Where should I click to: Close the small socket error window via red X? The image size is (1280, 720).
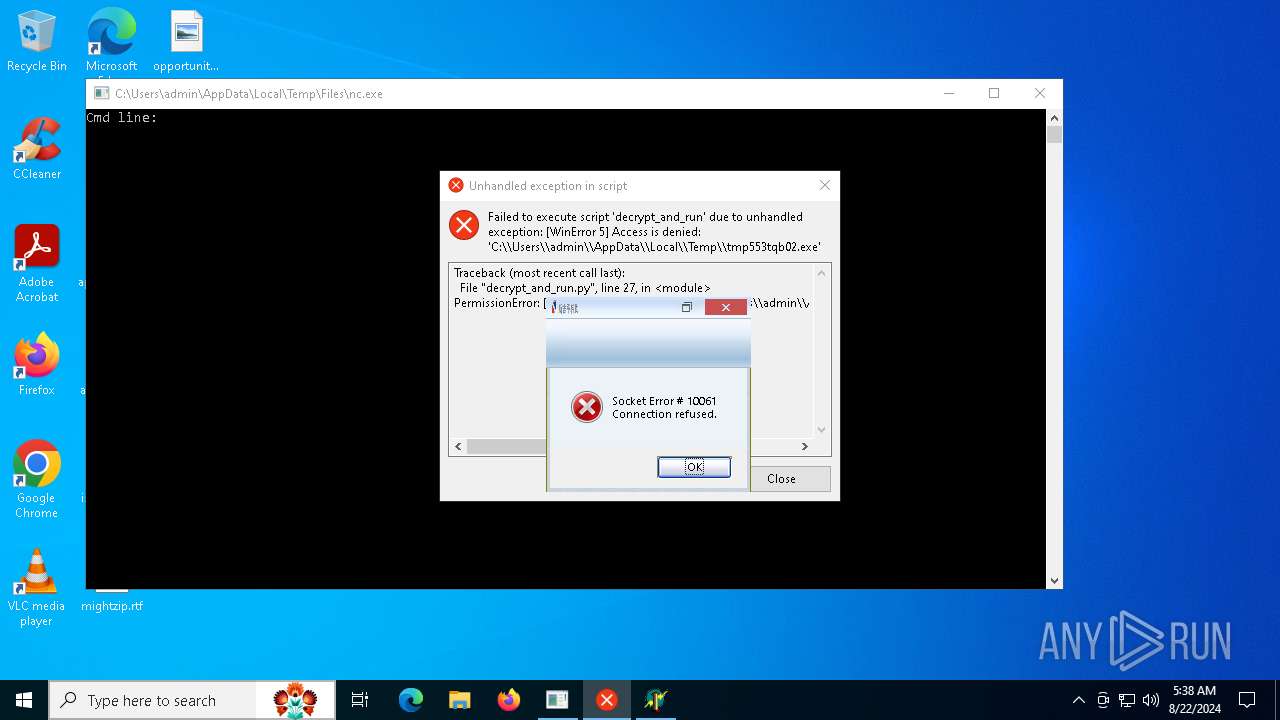[725, 307]
